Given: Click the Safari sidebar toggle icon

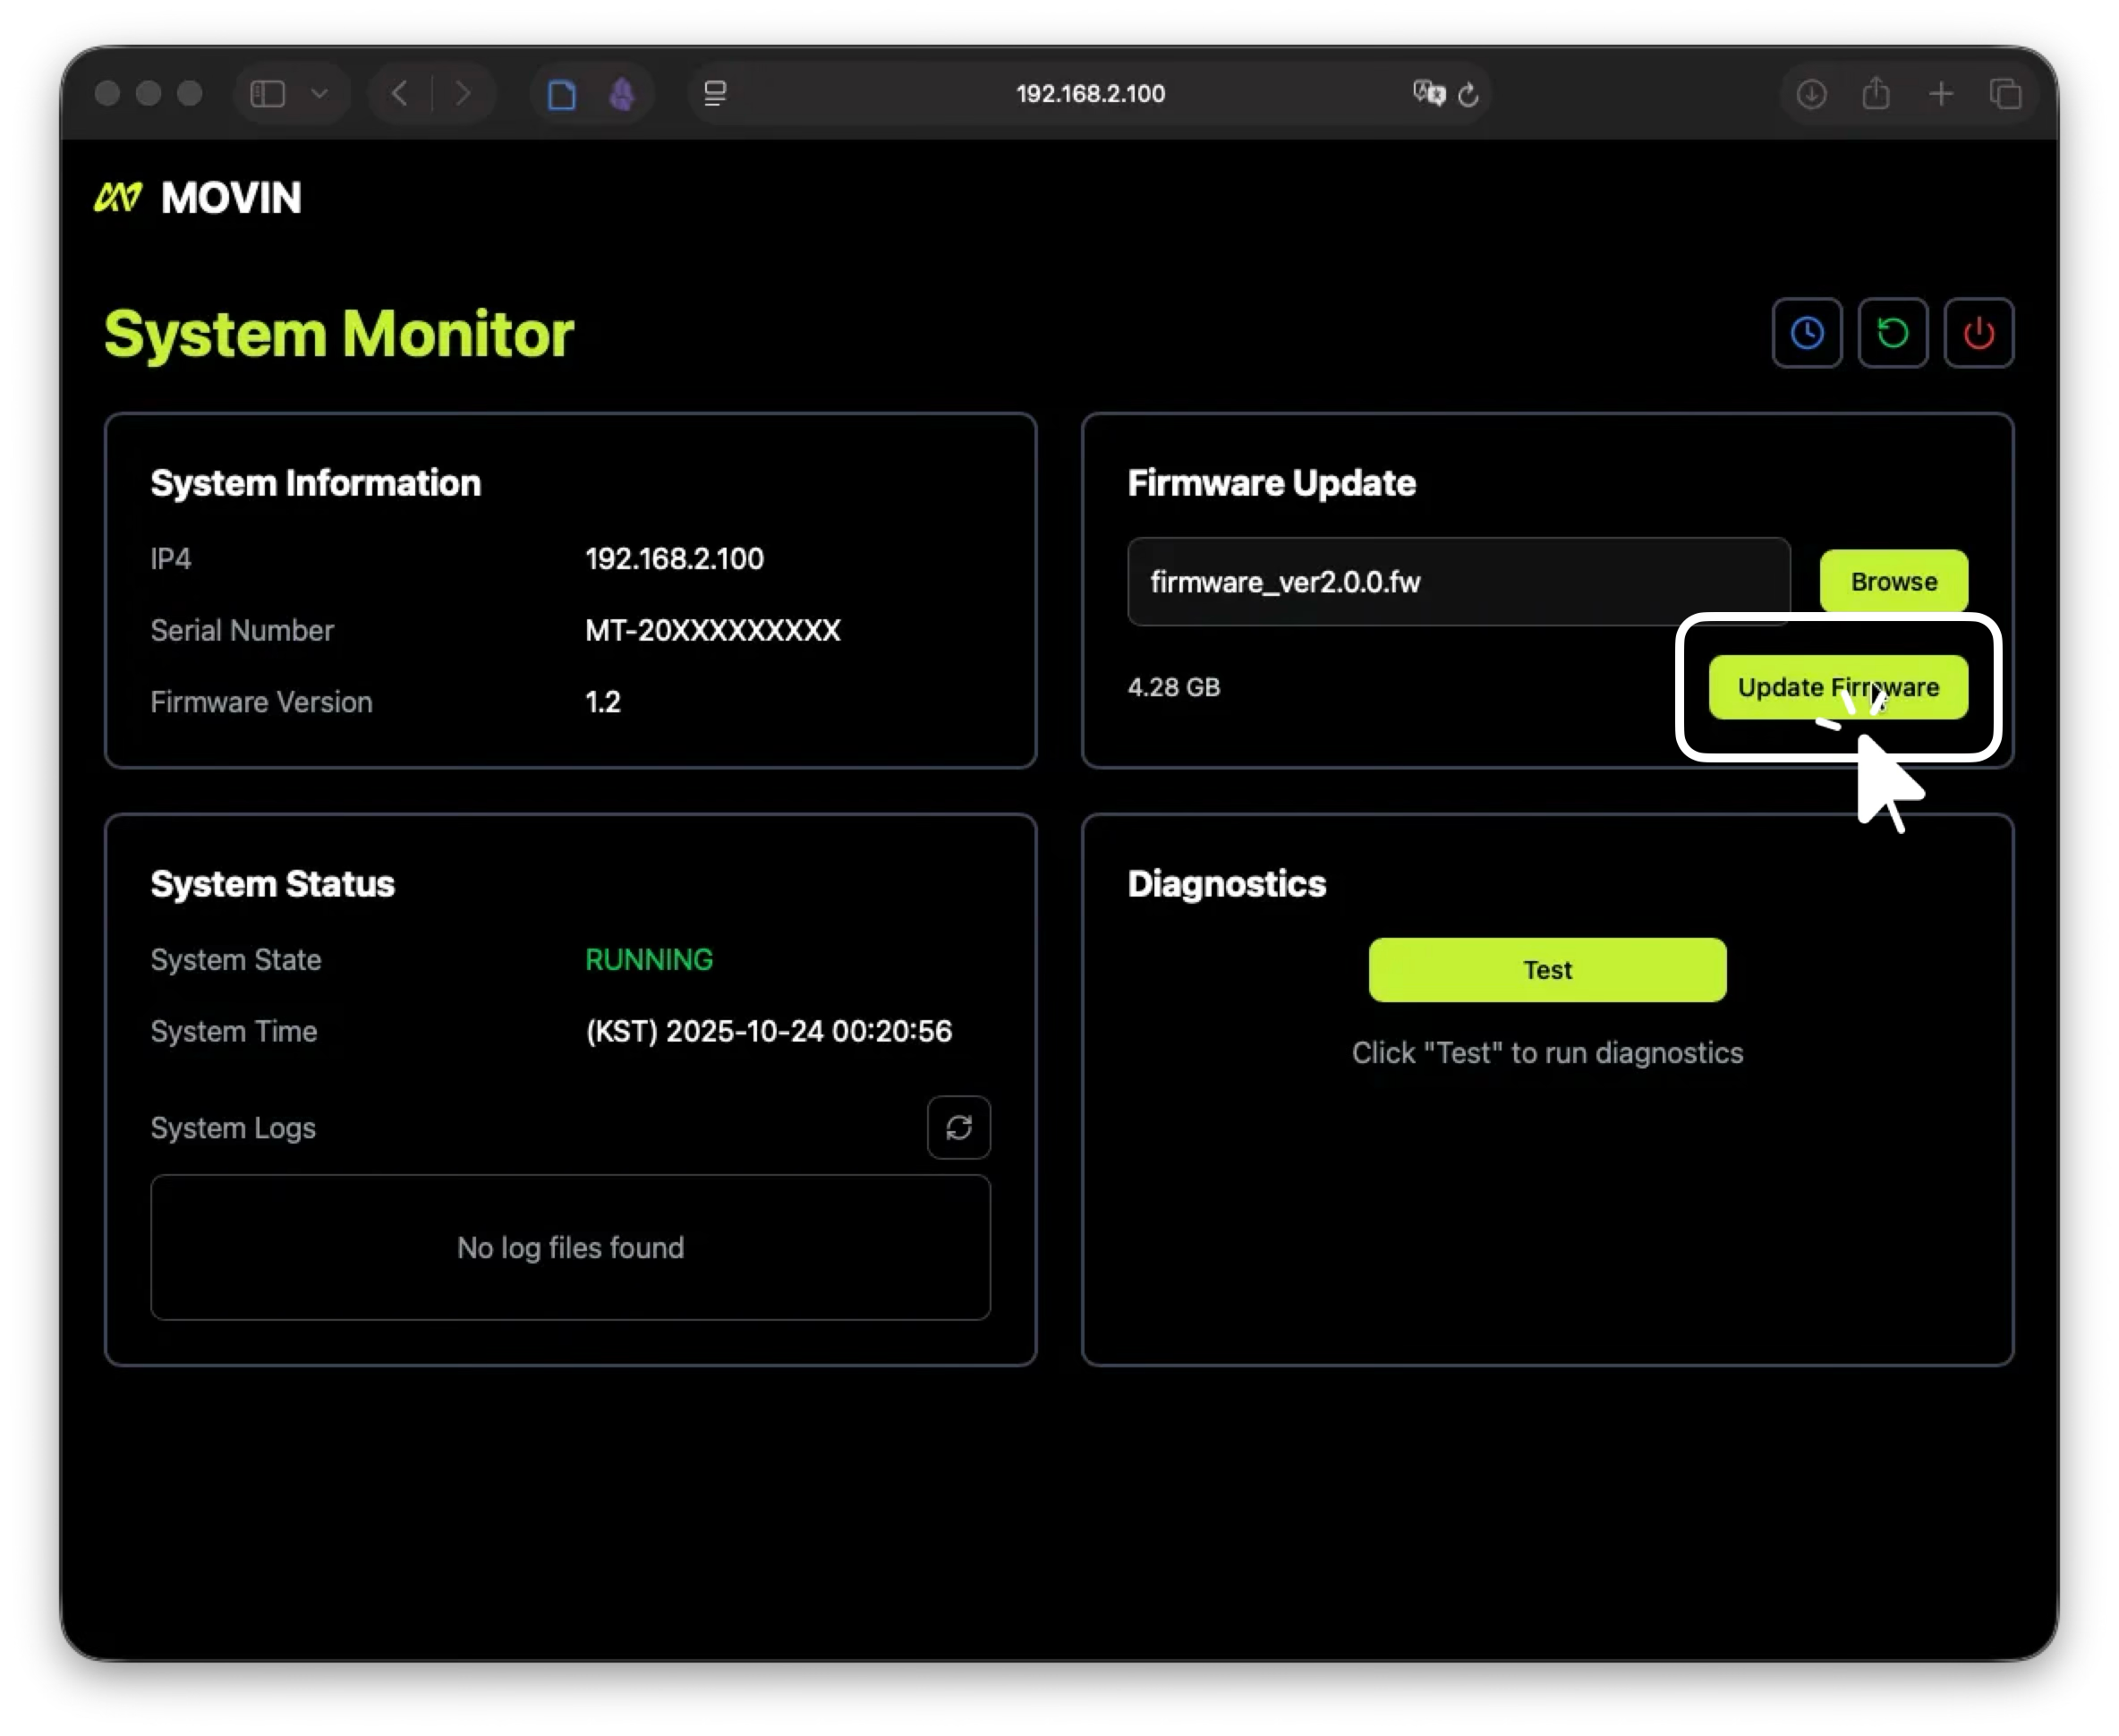Looking at the screenshot, I should tap(267, 94).
